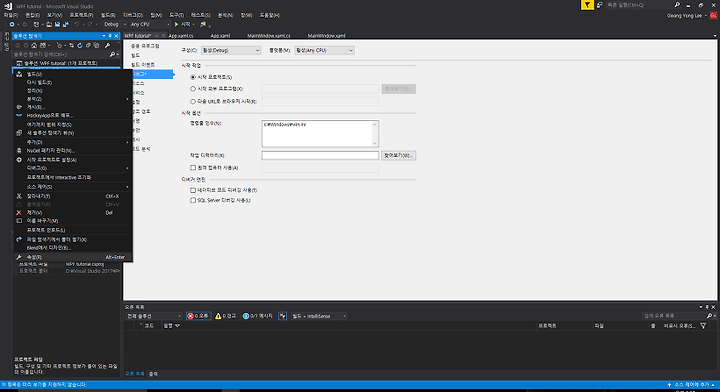Click the green Start debugging play icon
This screenshot has width=720, height=392.
pyautogui.click(x=176, y=24)
